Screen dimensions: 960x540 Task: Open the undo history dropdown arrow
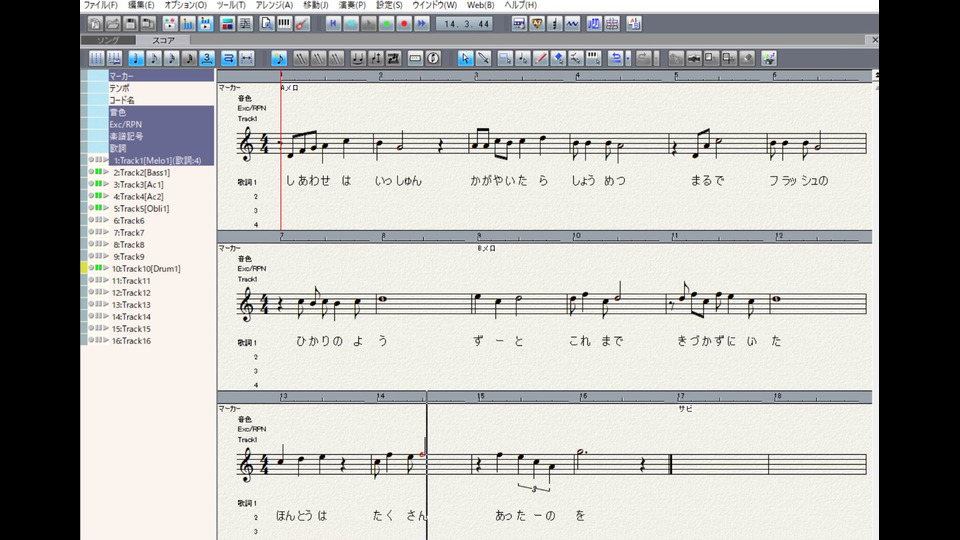point(628,58)
